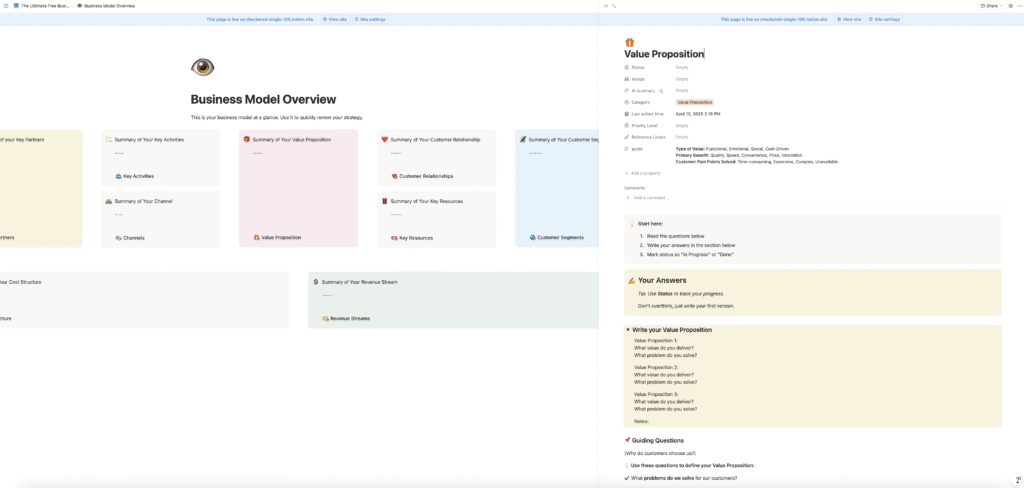This screenshot has width=1024, height=488.
Task: Collapse the Write your Value Proposition toggle
Action: (628, 329)
